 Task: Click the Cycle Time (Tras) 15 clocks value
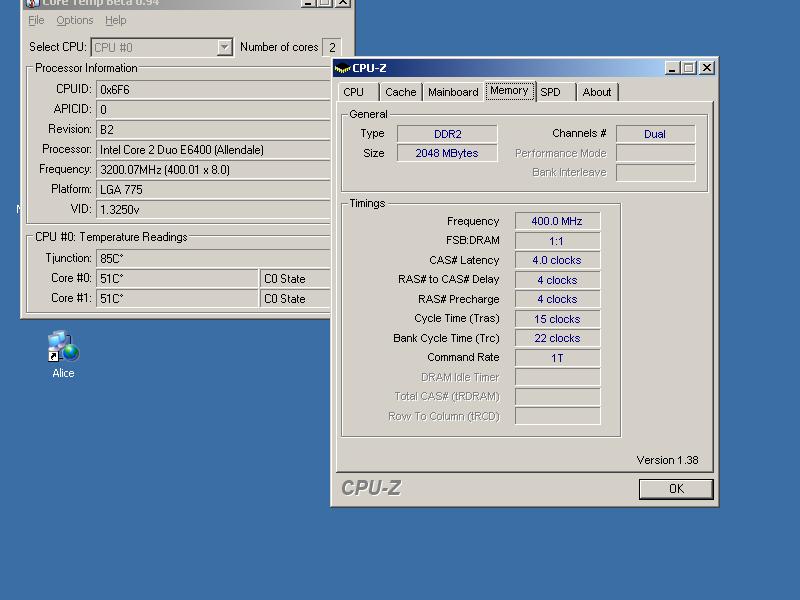pyautogui.click(x=557, y=319)
